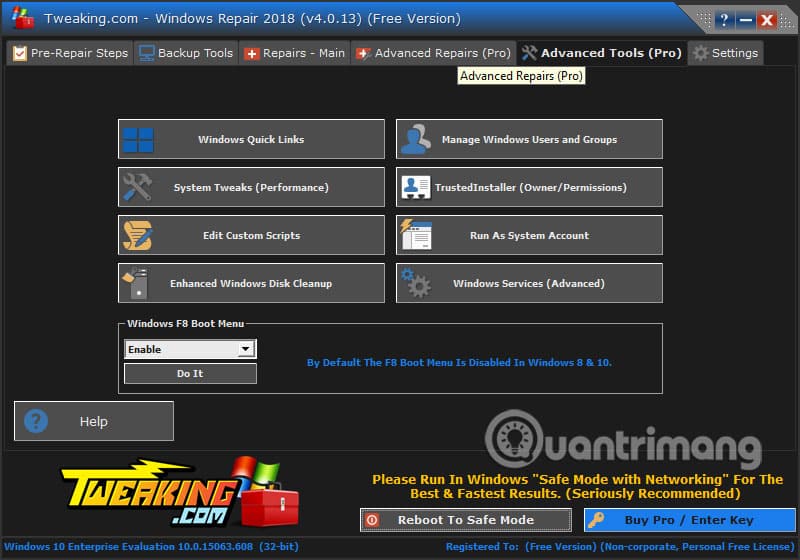
Task: Click the red cross icon on Repairs - Main tab
Action: point(252,54)
